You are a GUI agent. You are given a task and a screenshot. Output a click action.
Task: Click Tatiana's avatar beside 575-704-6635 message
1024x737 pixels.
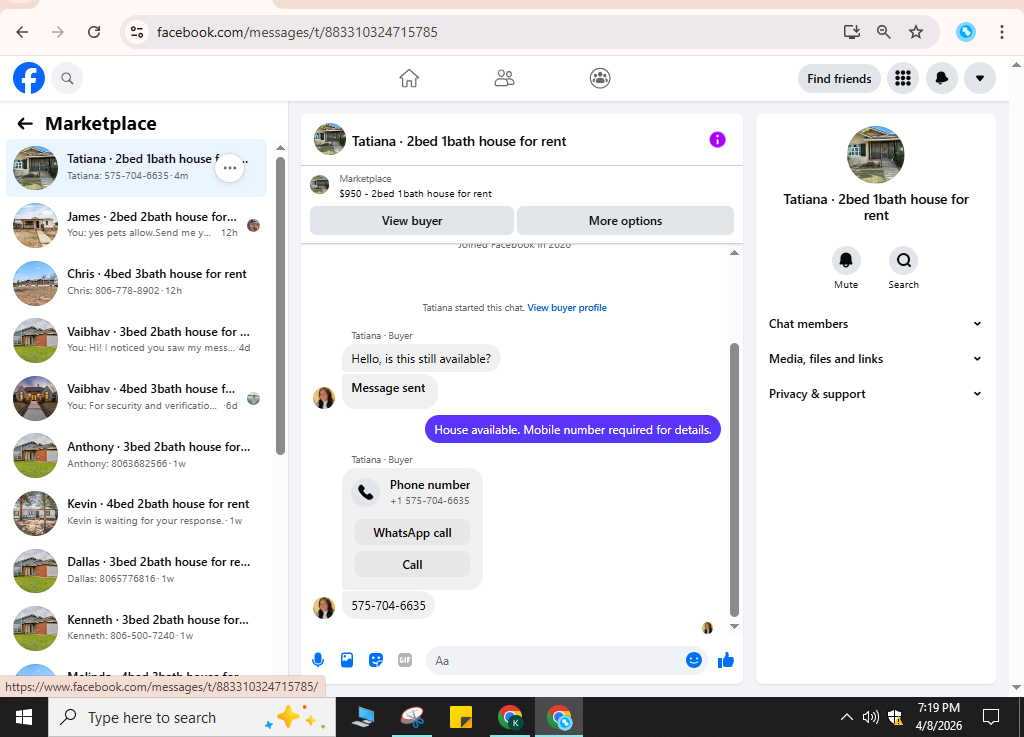point(324,607)
